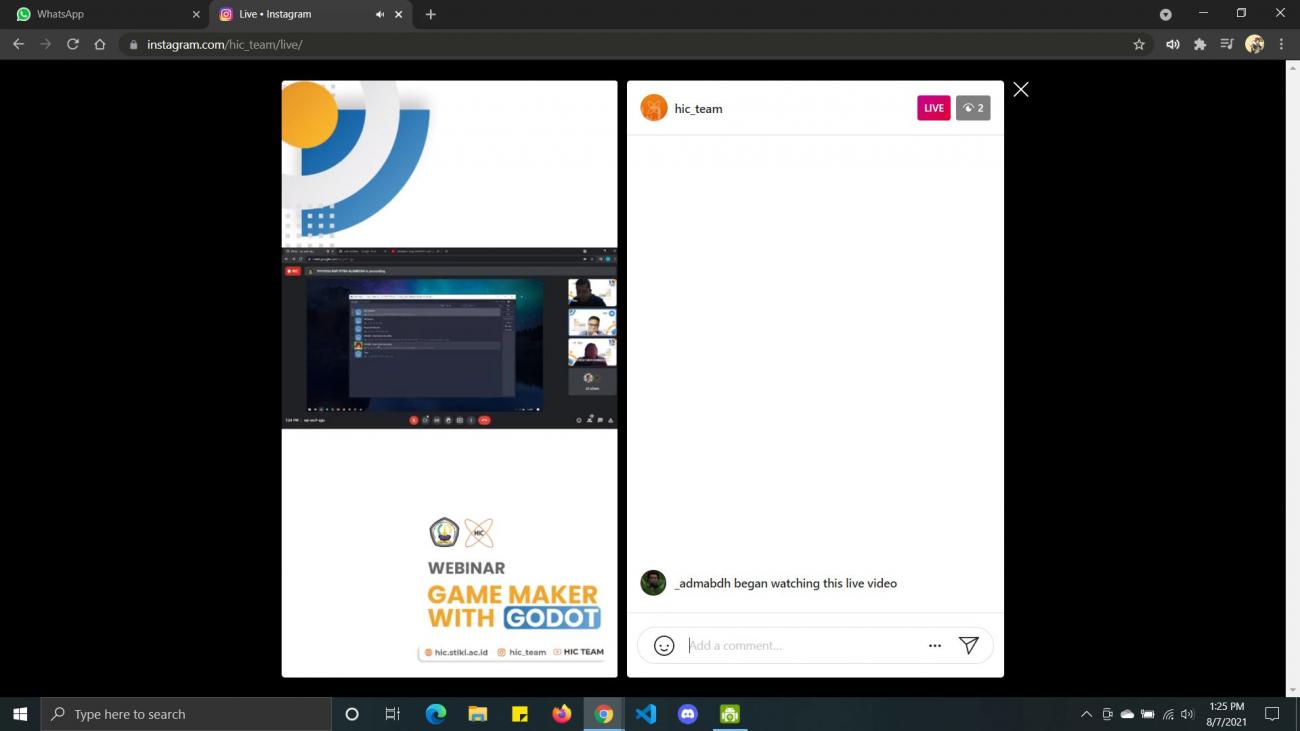
Task: Open Chrome's three-dot menu
Action: 1281,45
